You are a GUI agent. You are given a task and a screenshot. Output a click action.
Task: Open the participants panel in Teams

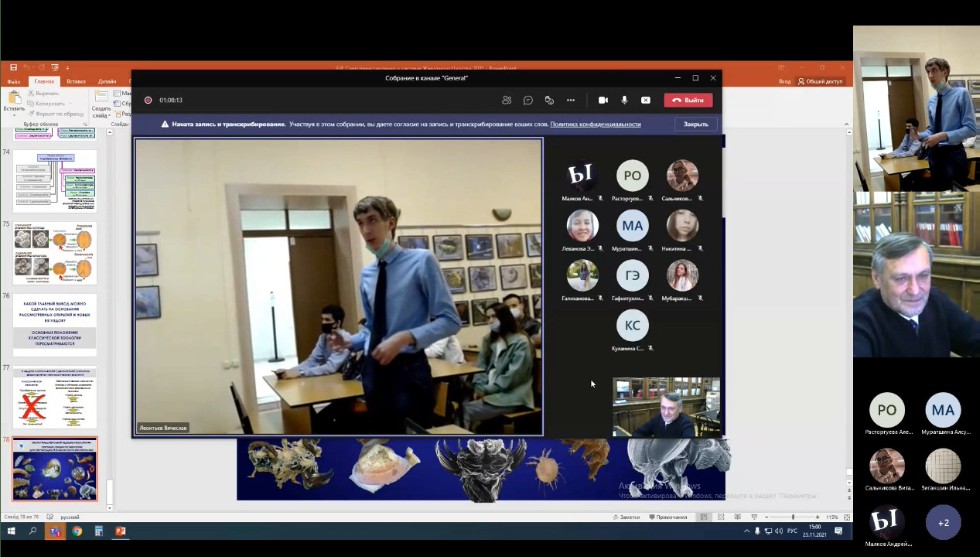click(x=507, y=100)
